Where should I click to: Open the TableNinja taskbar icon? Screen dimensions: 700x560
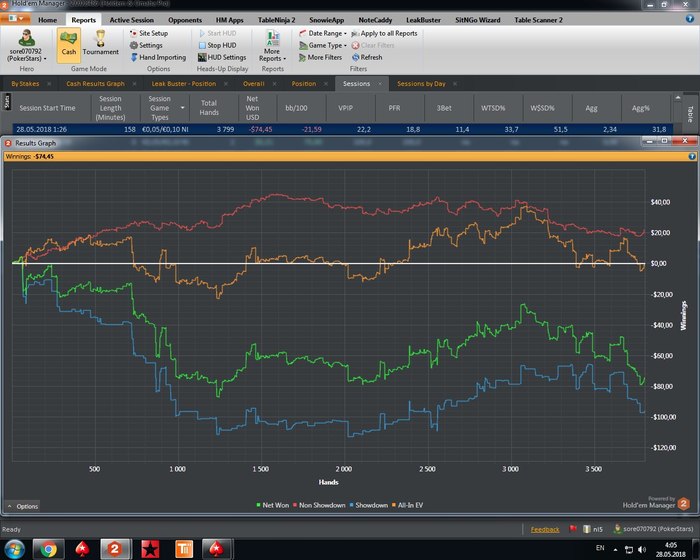tap(183, 549)
